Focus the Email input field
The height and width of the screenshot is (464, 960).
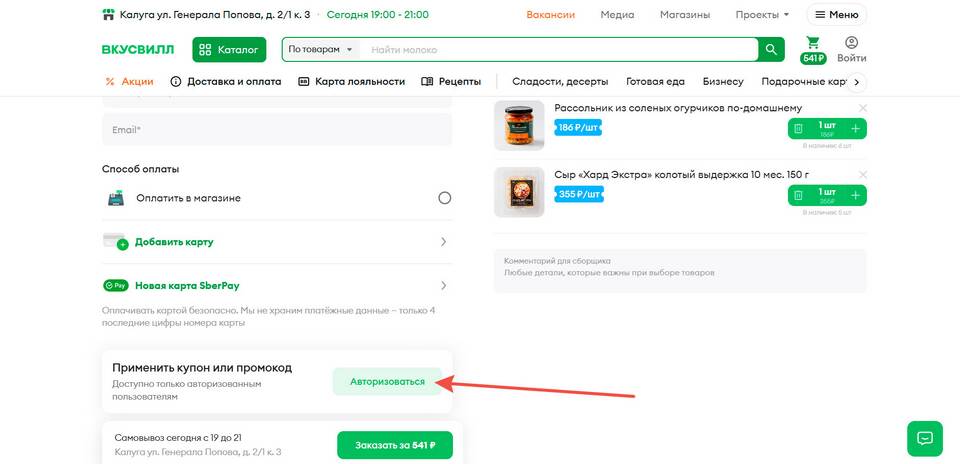click(277, 130)
